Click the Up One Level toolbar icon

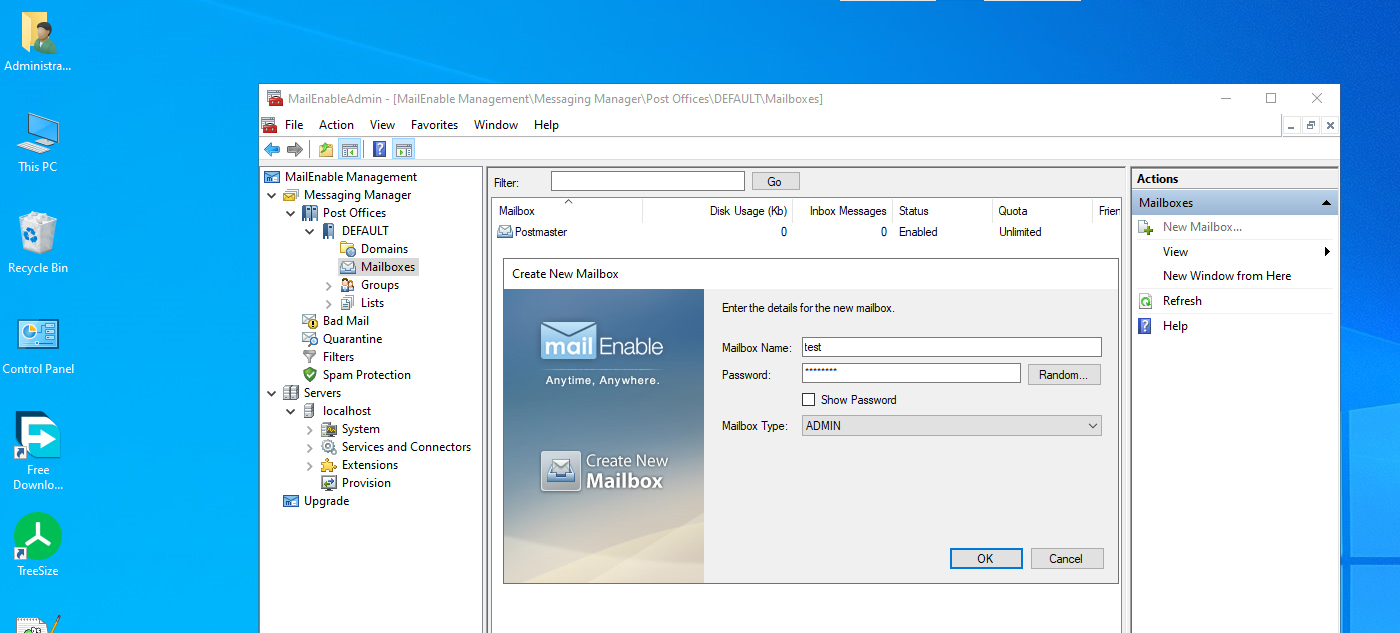pos(326,150)
